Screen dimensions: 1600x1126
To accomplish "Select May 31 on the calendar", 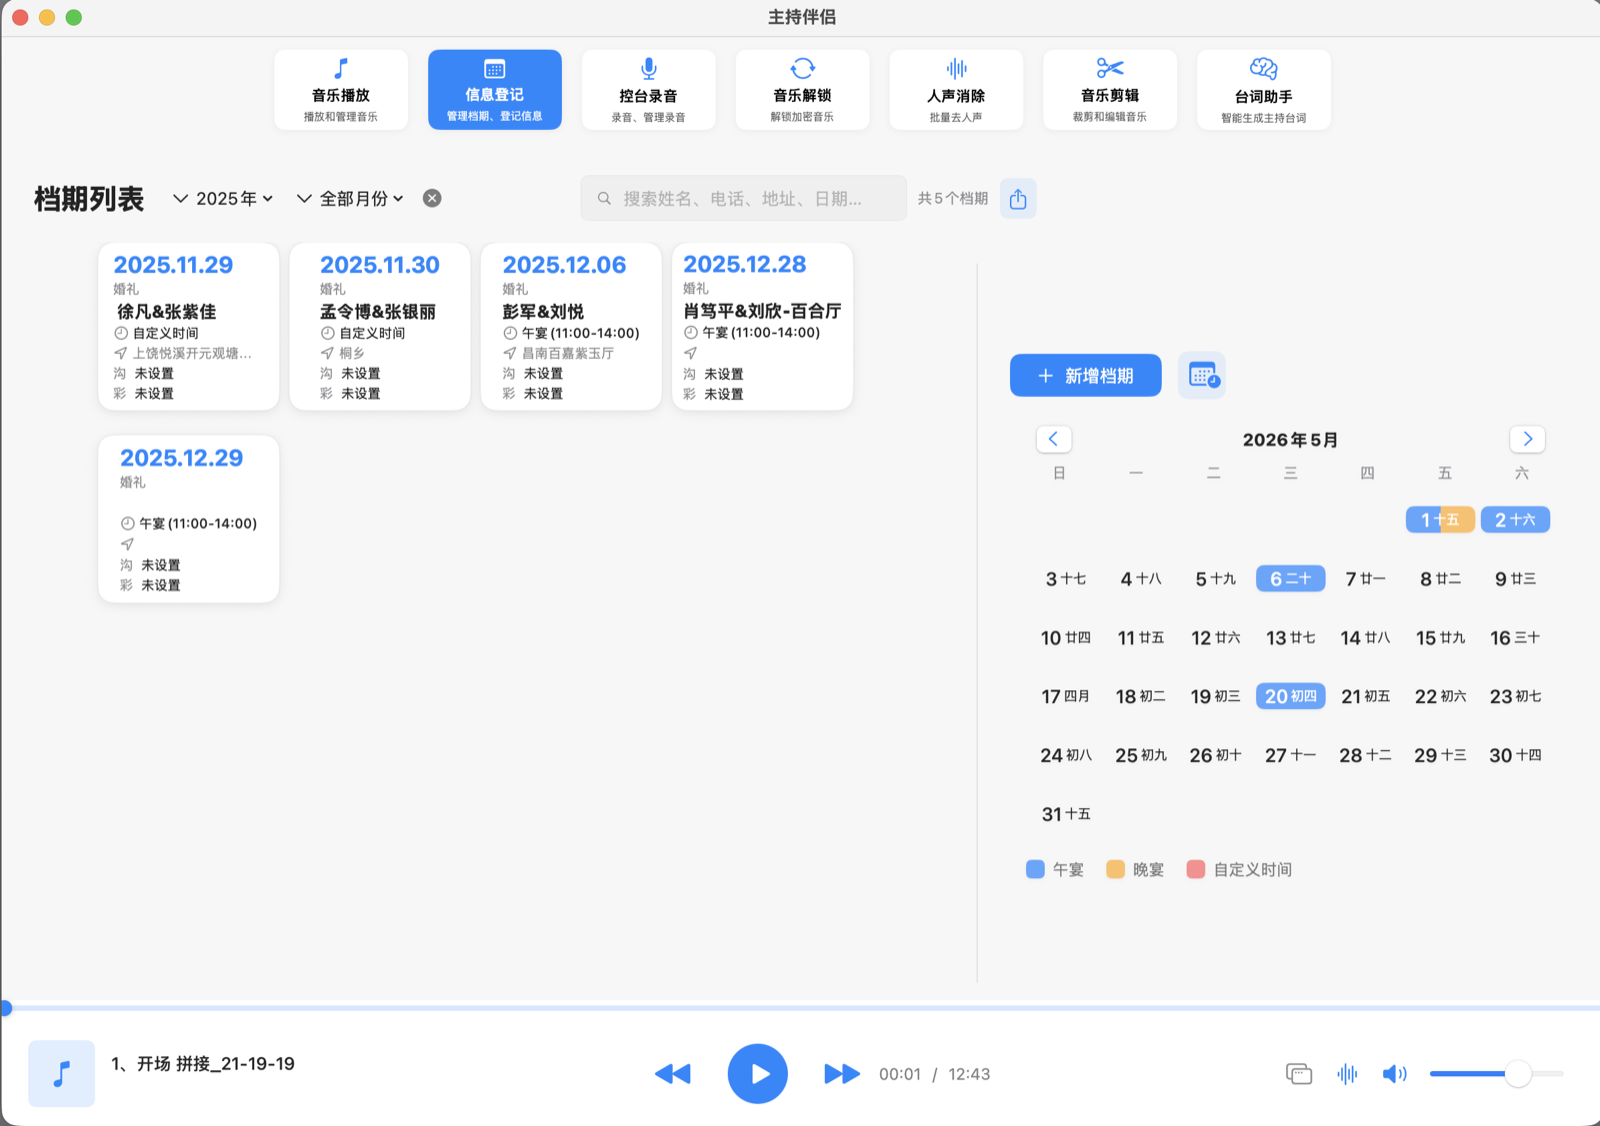I will click(x=1066, y=814).
